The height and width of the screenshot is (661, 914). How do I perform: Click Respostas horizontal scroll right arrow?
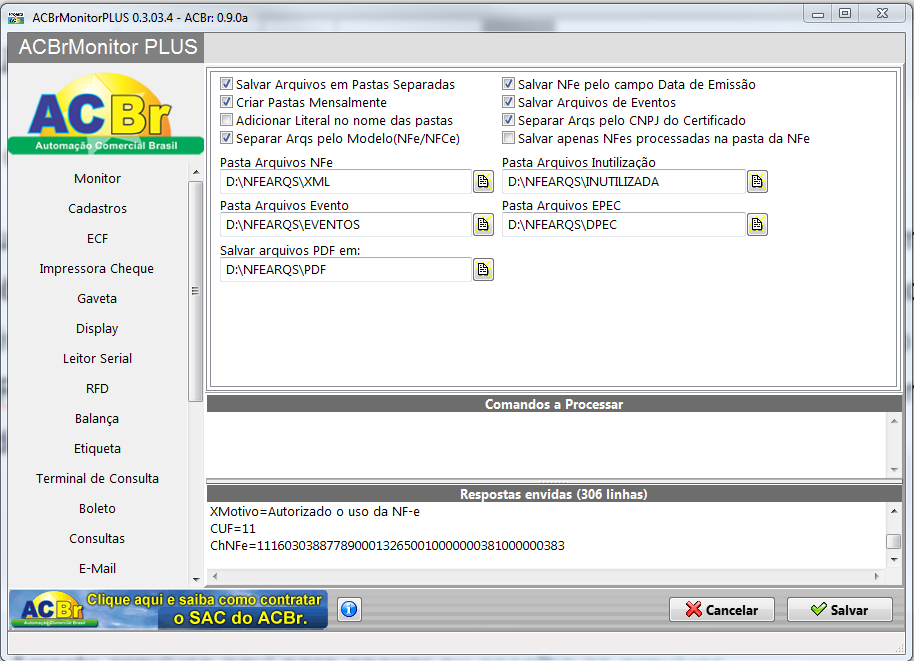pyautogui.click(x=877, y=576)
